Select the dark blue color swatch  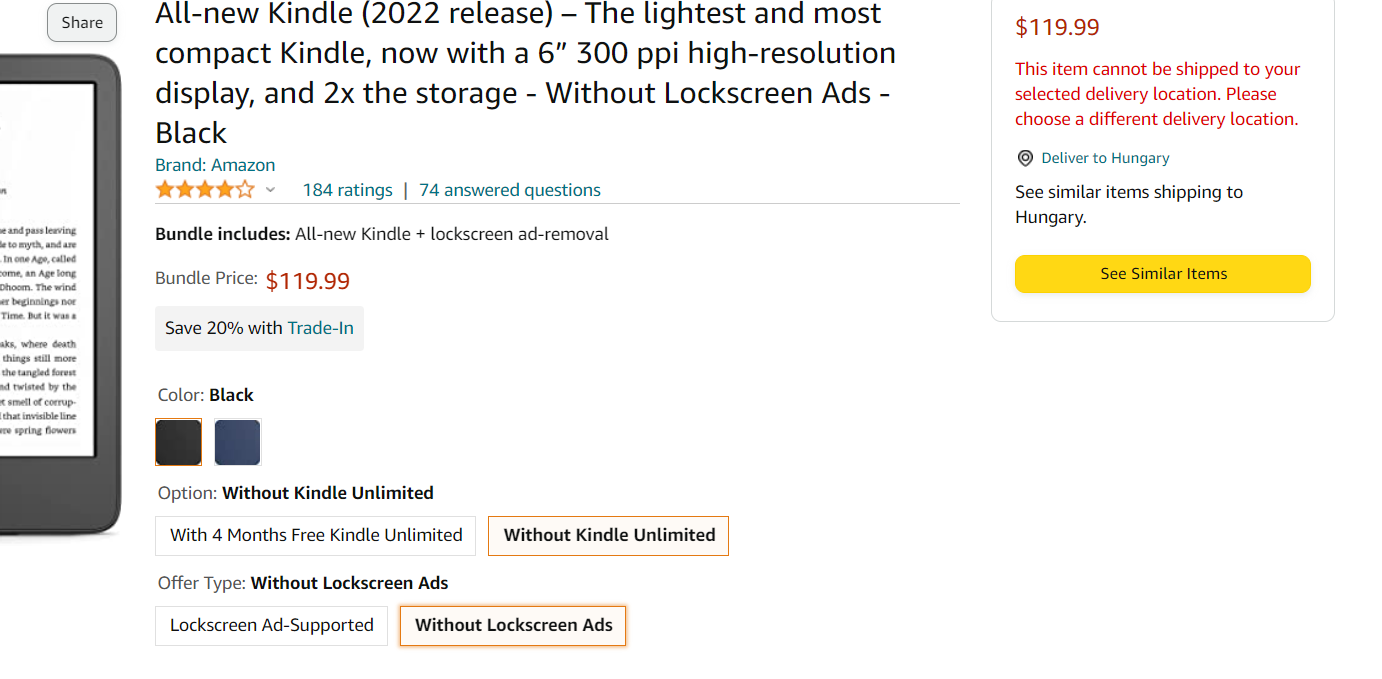pos(238,442)
